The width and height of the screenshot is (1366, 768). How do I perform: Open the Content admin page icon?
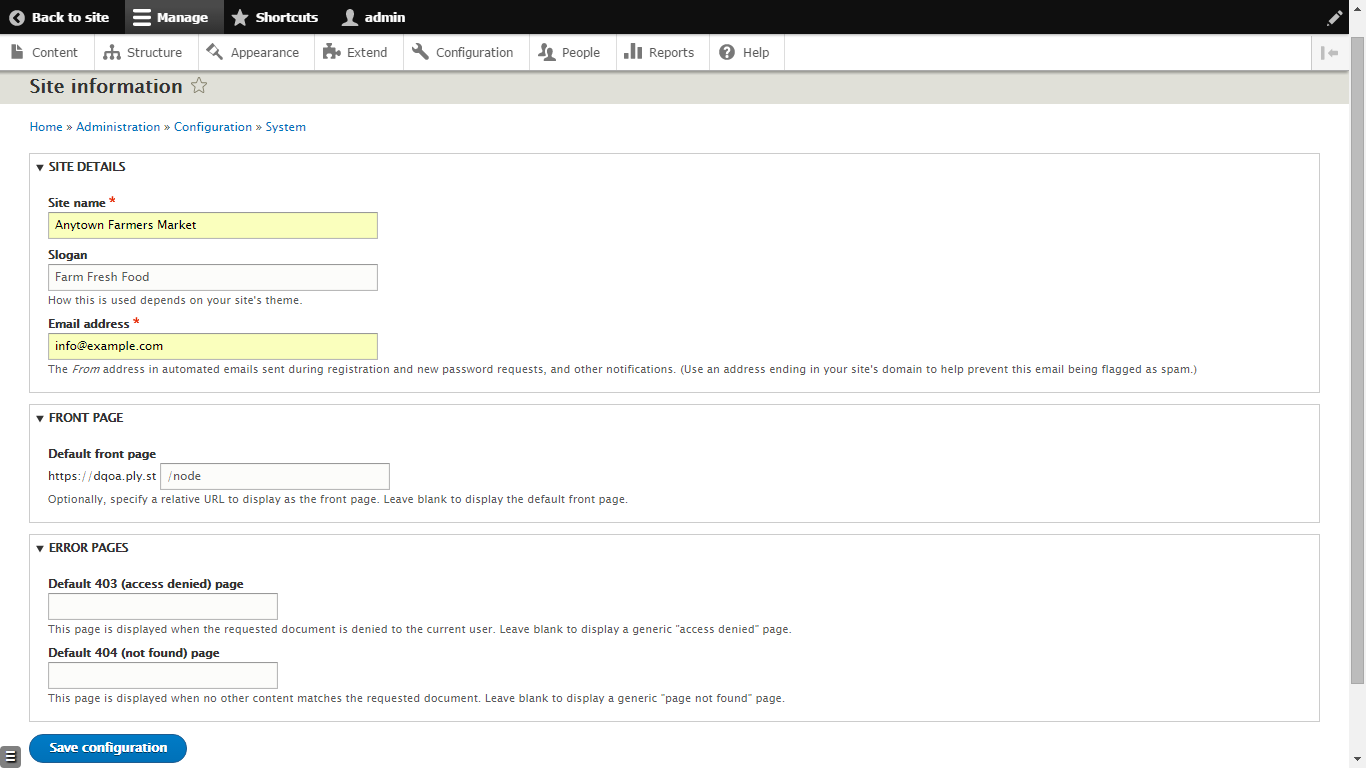15,52
